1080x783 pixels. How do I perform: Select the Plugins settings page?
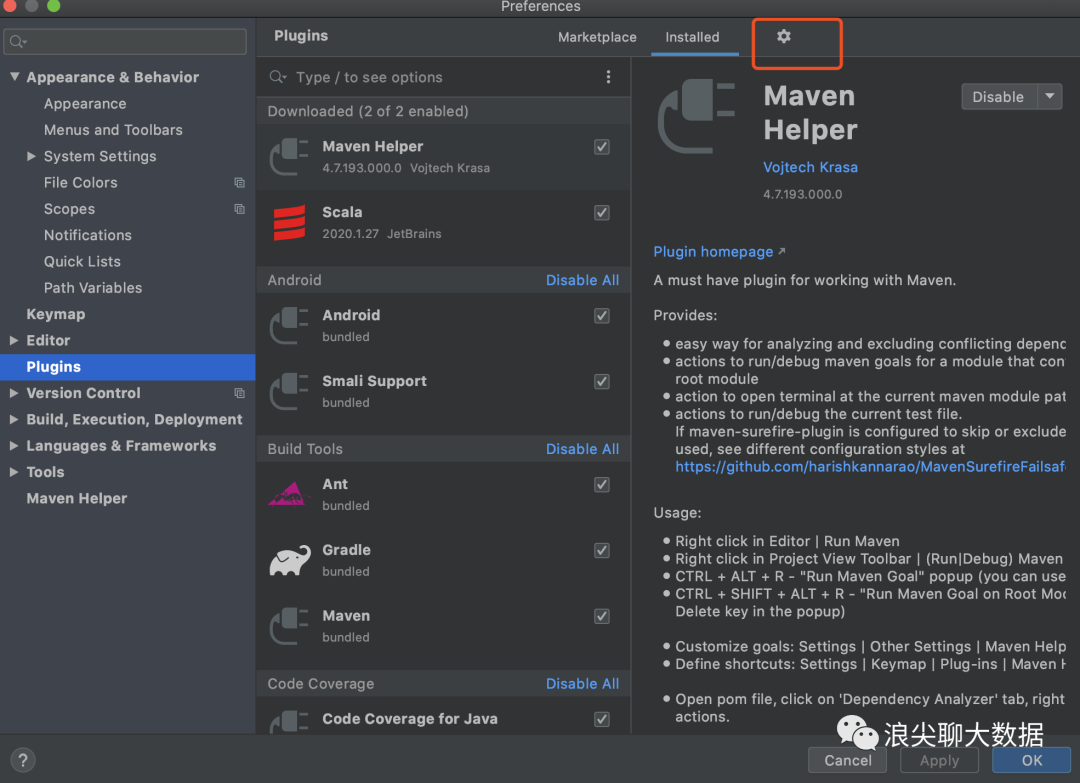pos(127,367)
